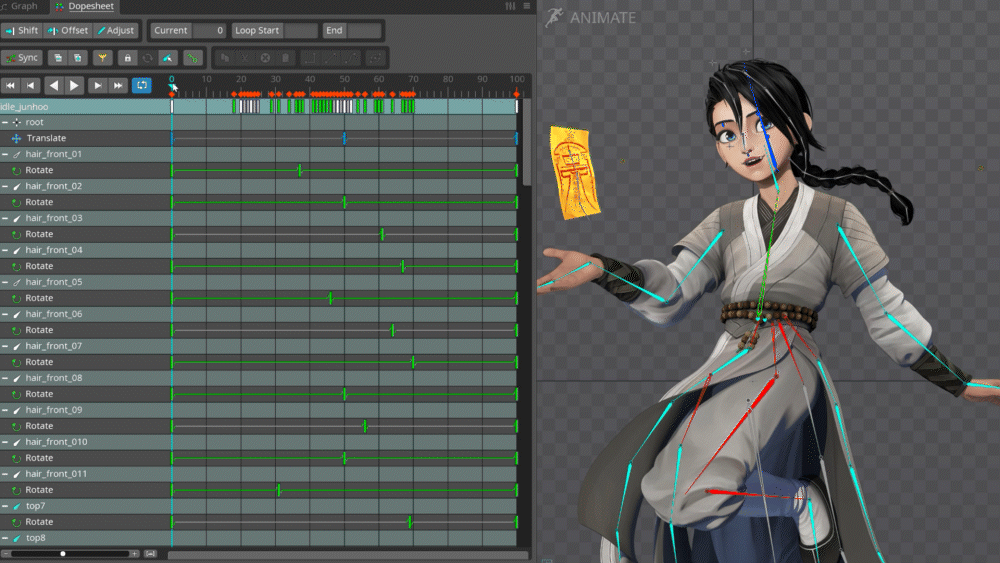
Task: Collapse the top7 bone row
Action: tap(5, 506)
